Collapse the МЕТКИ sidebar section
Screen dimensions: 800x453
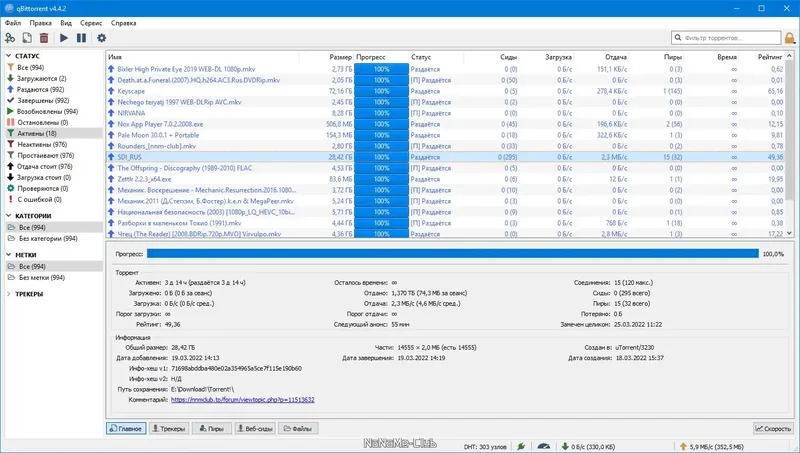point(9,255)
